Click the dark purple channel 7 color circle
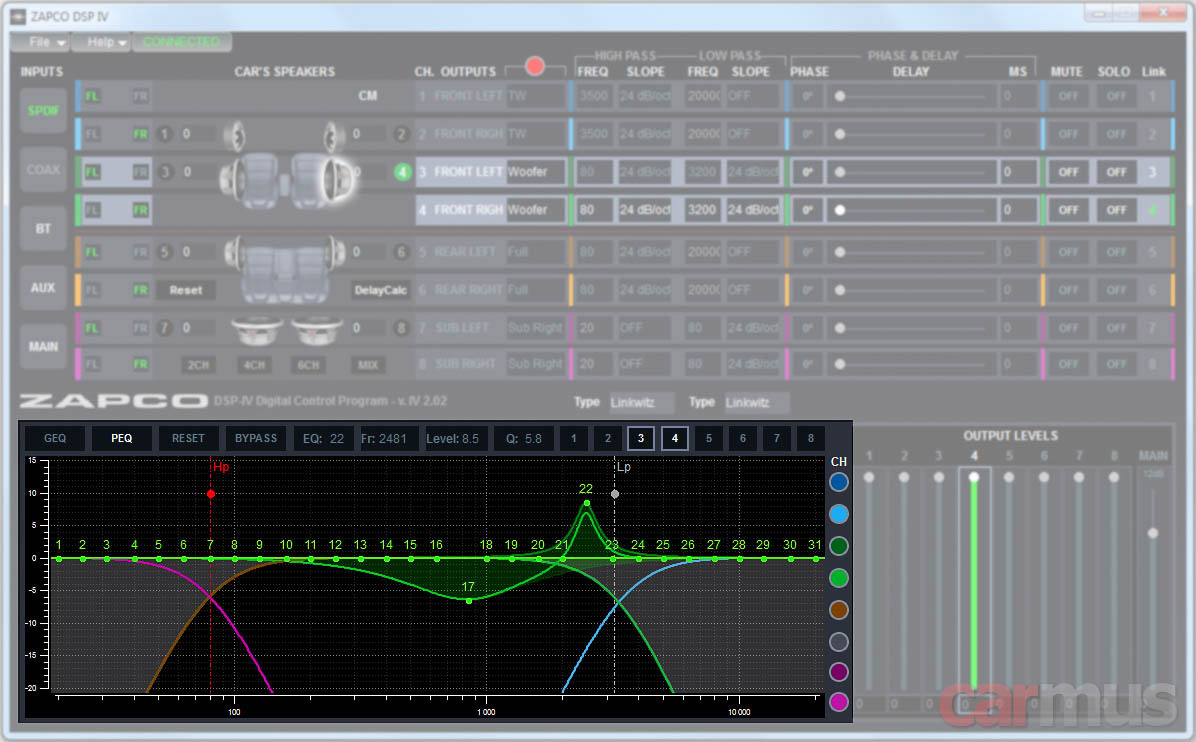The height and width of the screenshot is (742, 1196). [x=838, y=672]
